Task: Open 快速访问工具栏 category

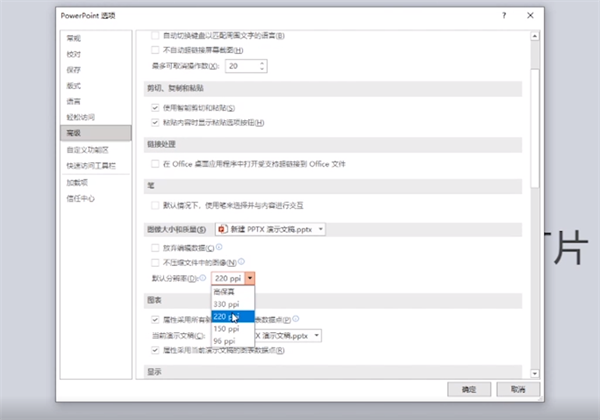Action: pyautogui.click(x=96, y=165)
